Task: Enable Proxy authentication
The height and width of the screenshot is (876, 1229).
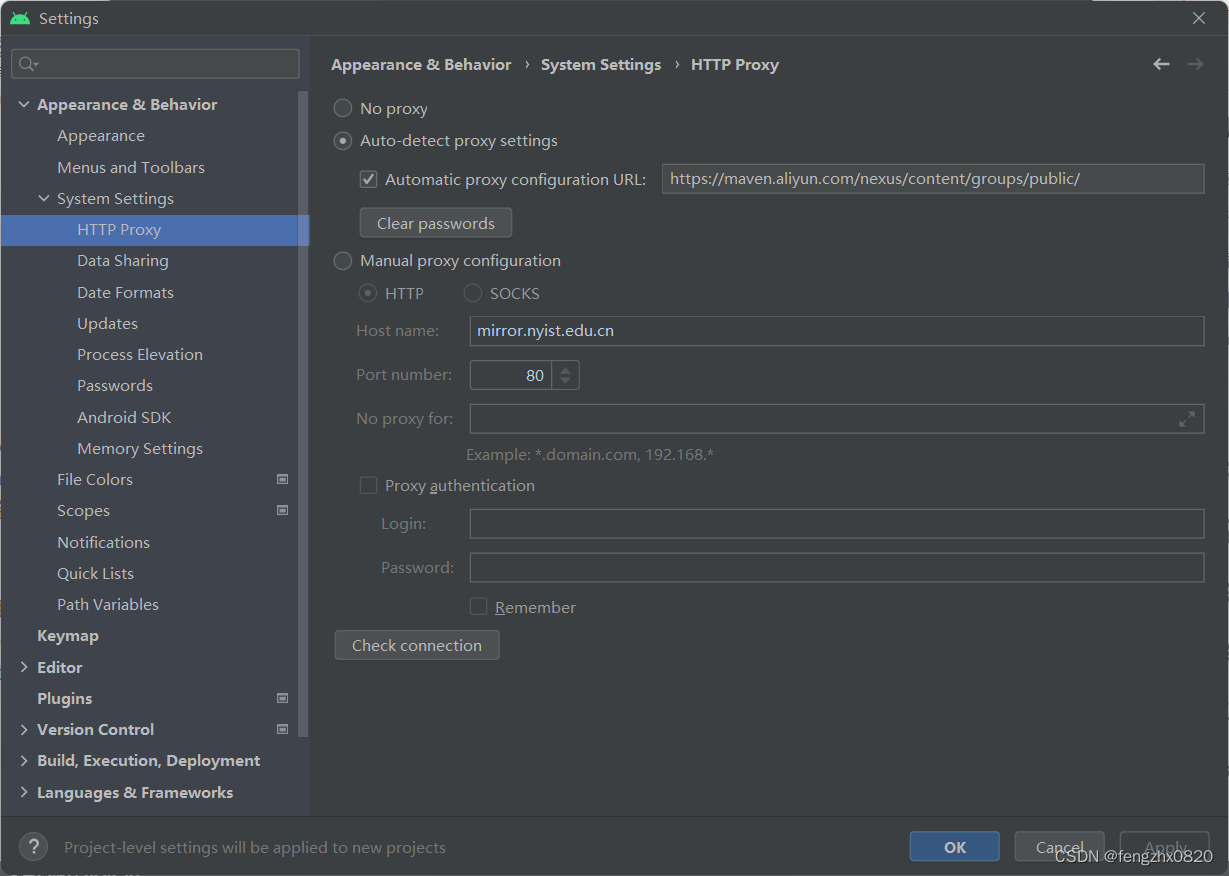Action: pos(368,485)
